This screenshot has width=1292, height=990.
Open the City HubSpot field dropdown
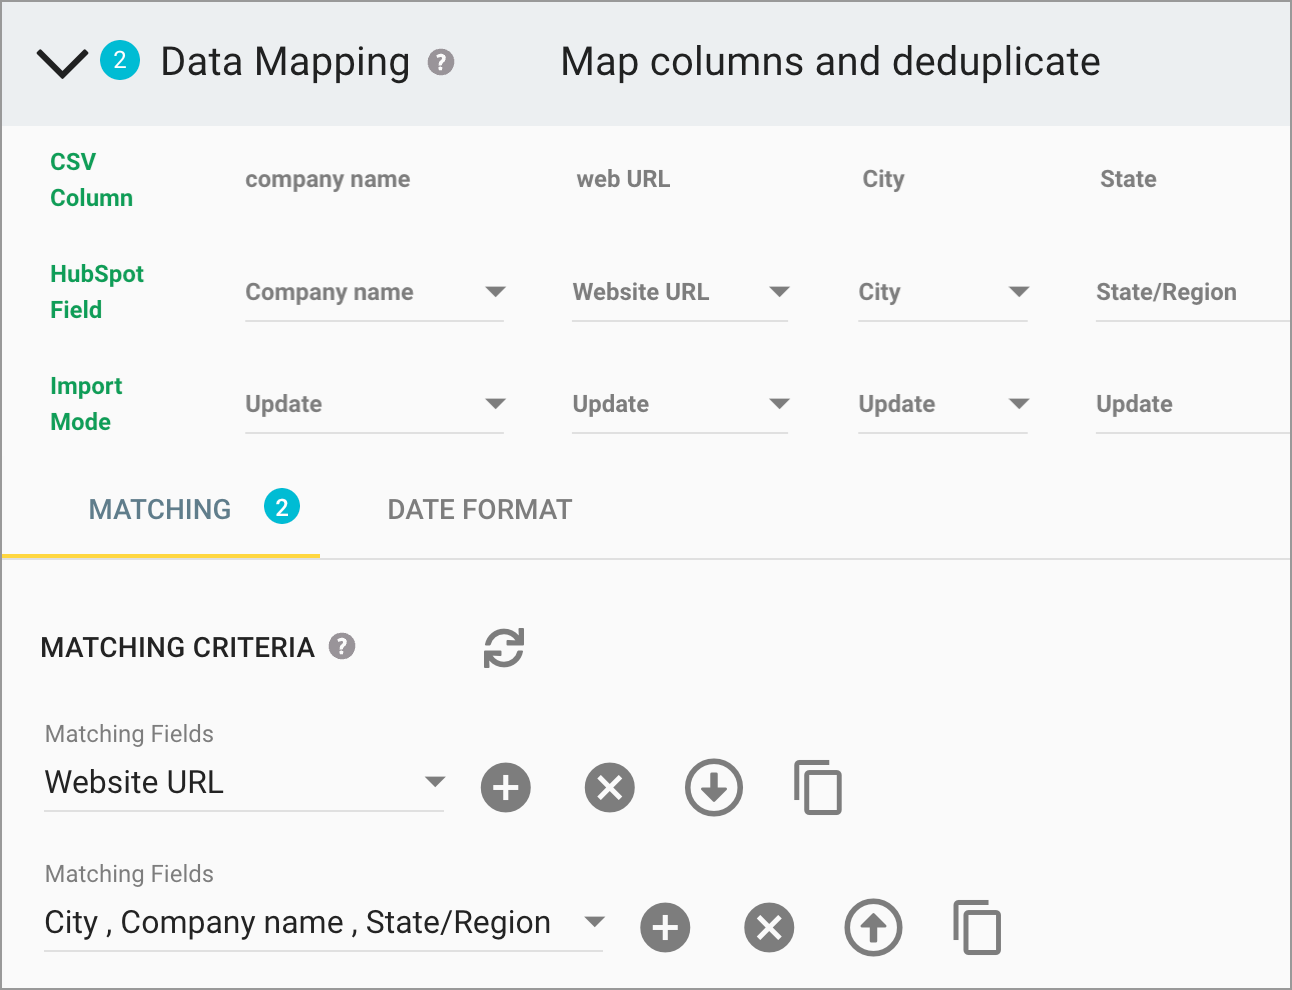click(x=943, y=292)
